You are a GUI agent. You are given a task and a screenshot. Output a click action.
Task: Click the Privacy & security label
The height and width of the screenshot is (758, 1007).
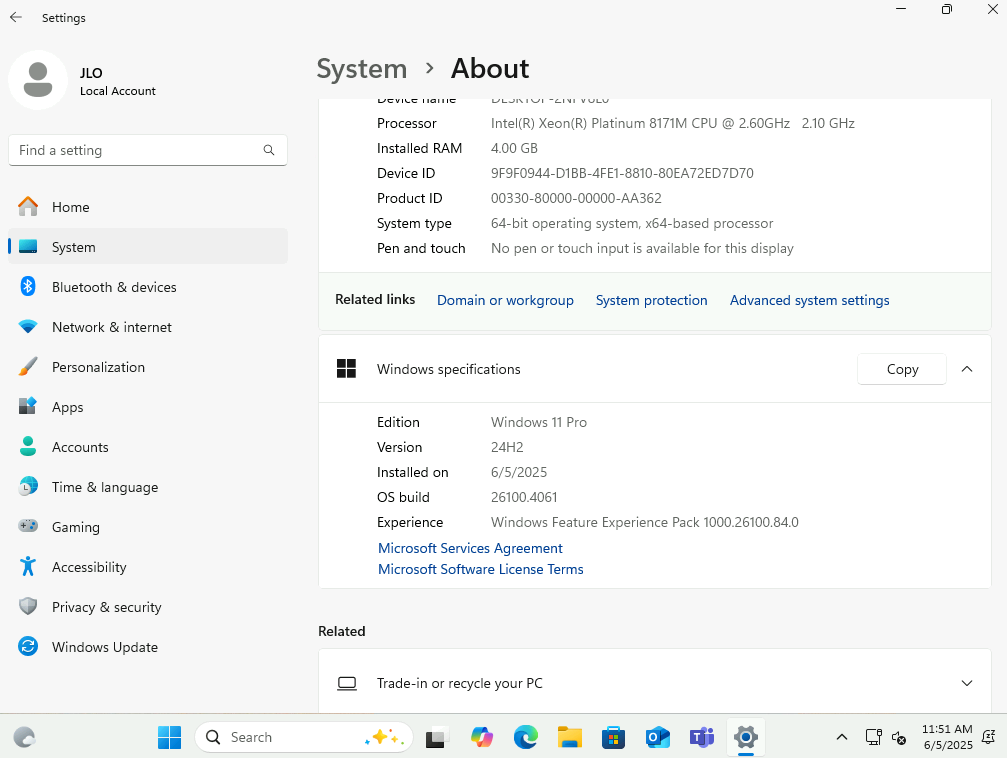tap(107, 607)
